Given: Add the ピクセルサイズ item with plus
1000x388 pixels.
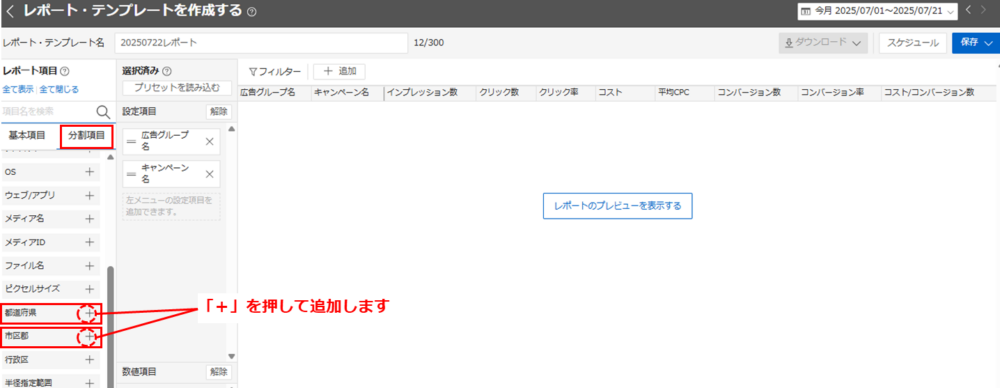Looking at the screenshot, I should (89, 289).
